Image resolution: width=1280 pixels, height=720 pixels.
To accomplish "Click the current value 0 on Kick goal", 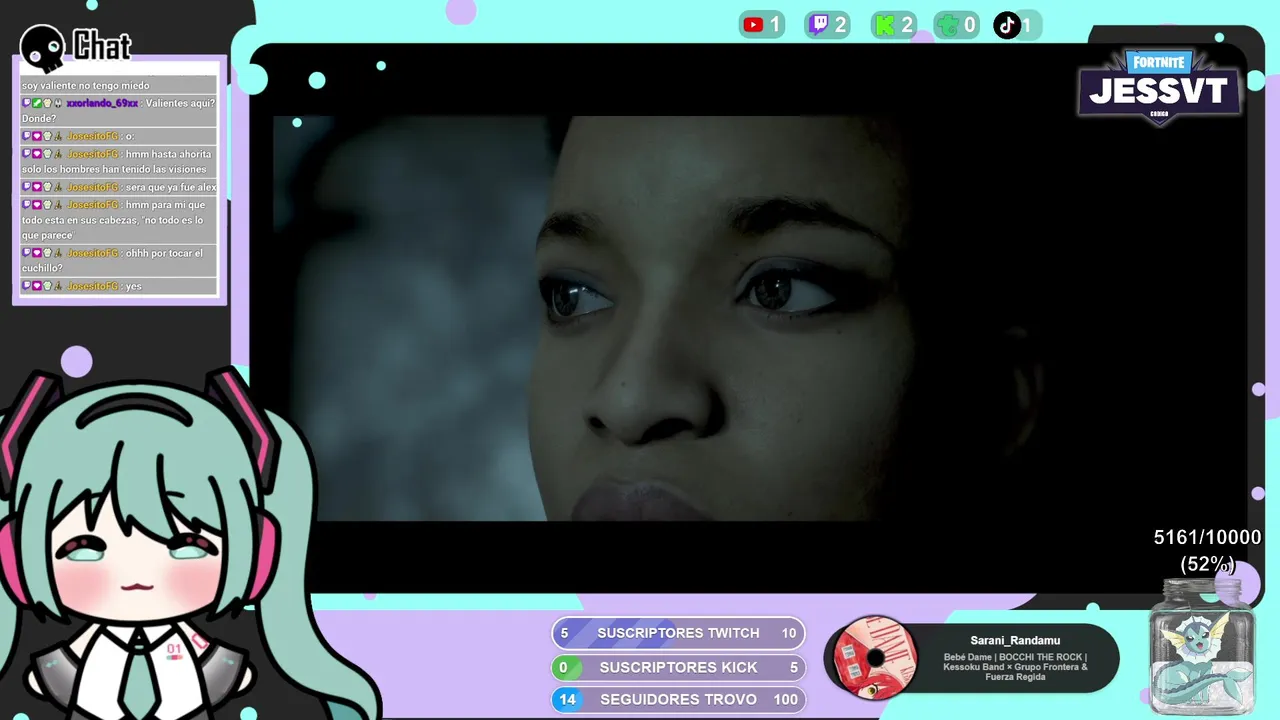I will (x=563, y=667).
